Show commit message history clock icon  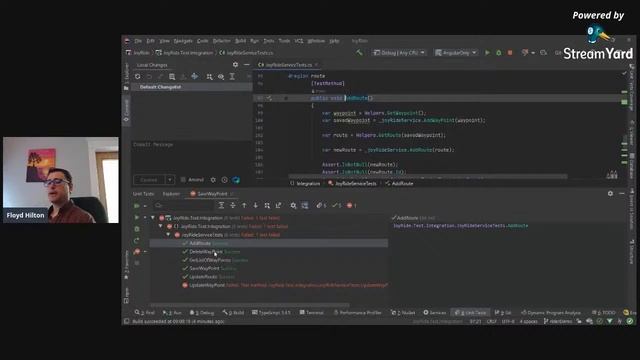(224, 180)
